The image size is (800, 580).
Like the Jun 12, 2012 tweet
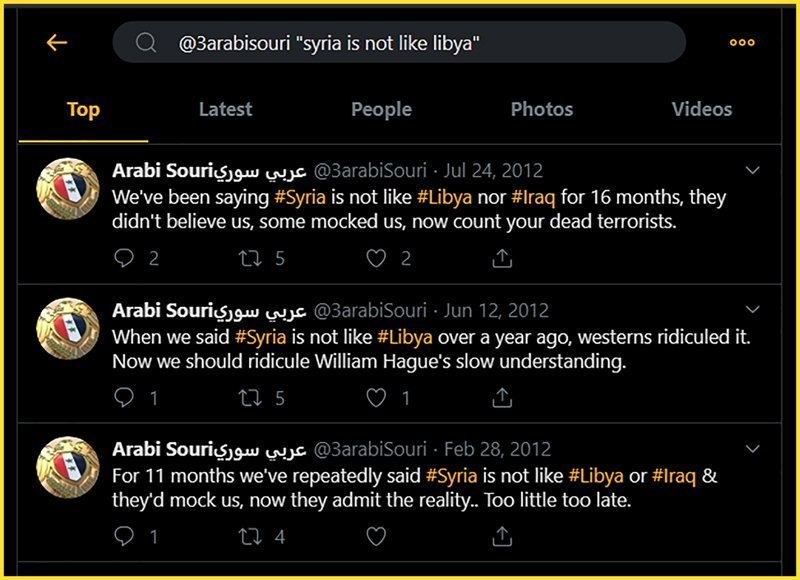tap(376, 398)
